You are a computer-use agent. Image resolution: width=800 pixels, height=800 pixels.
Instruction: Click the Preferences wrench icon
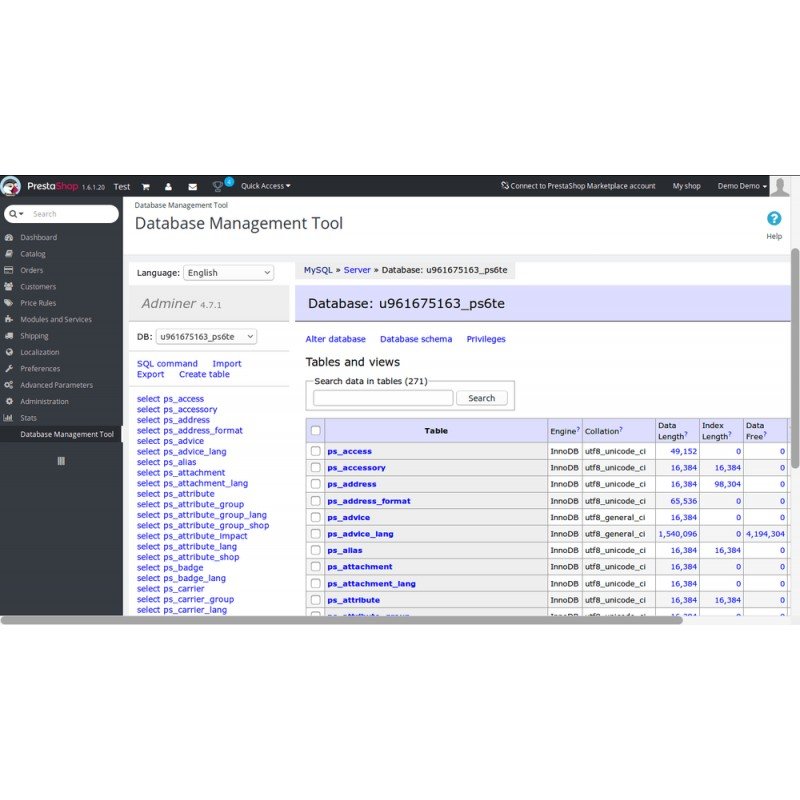[9, 368]
